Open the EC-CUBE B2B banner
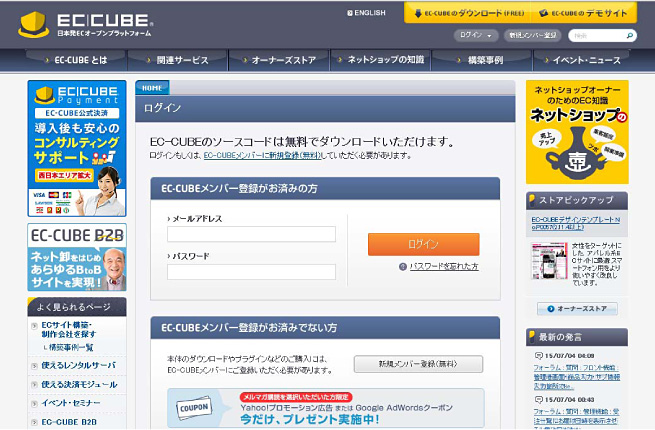Viewport: 655px width, 430px height. [77, 257]
